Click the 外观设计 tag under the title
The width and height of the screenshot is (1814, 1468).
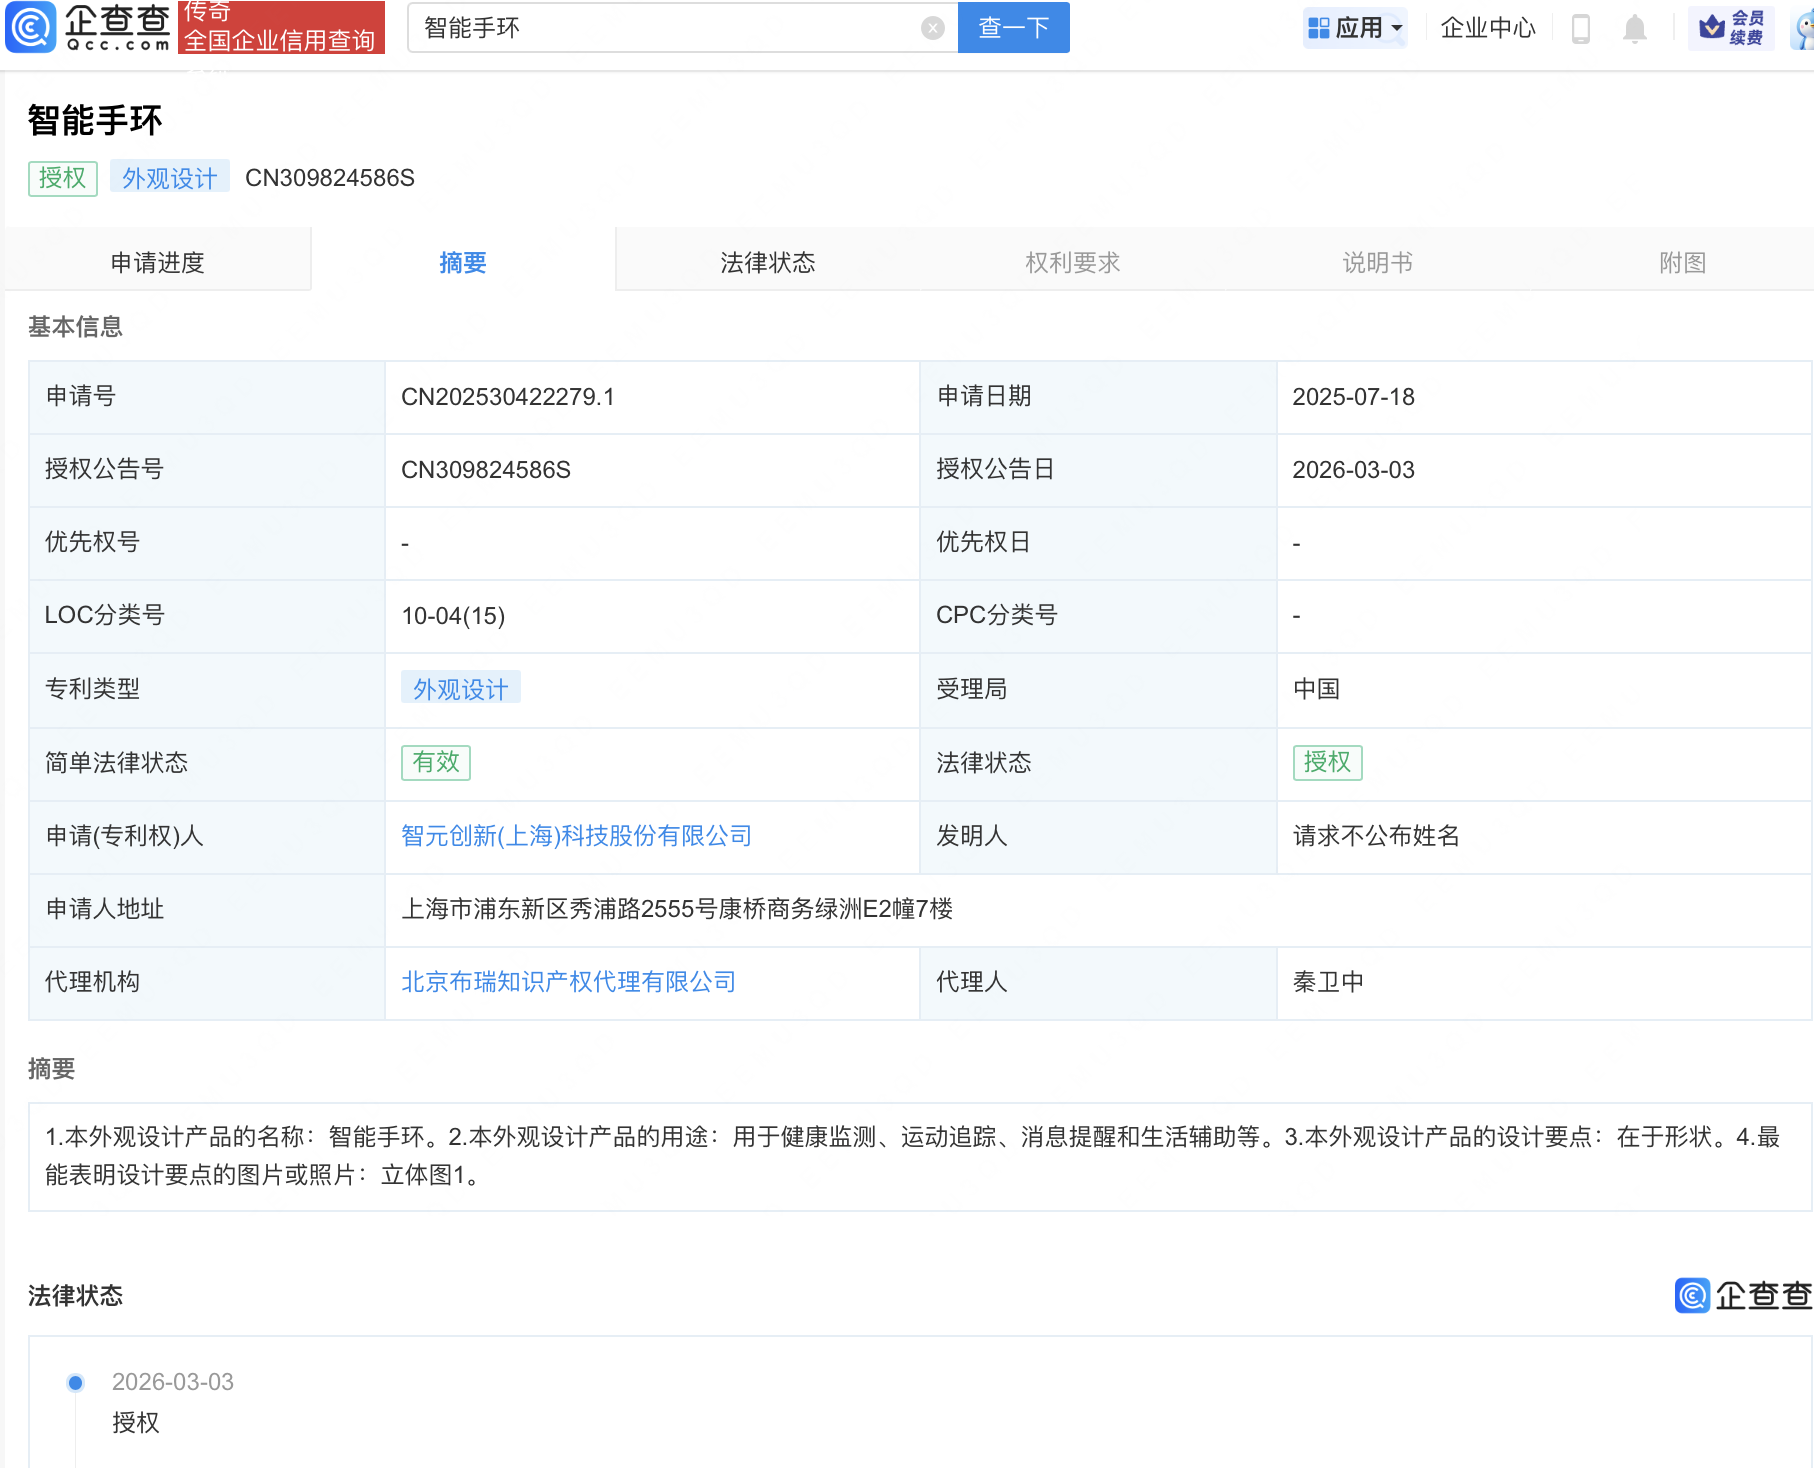(169, 177)
